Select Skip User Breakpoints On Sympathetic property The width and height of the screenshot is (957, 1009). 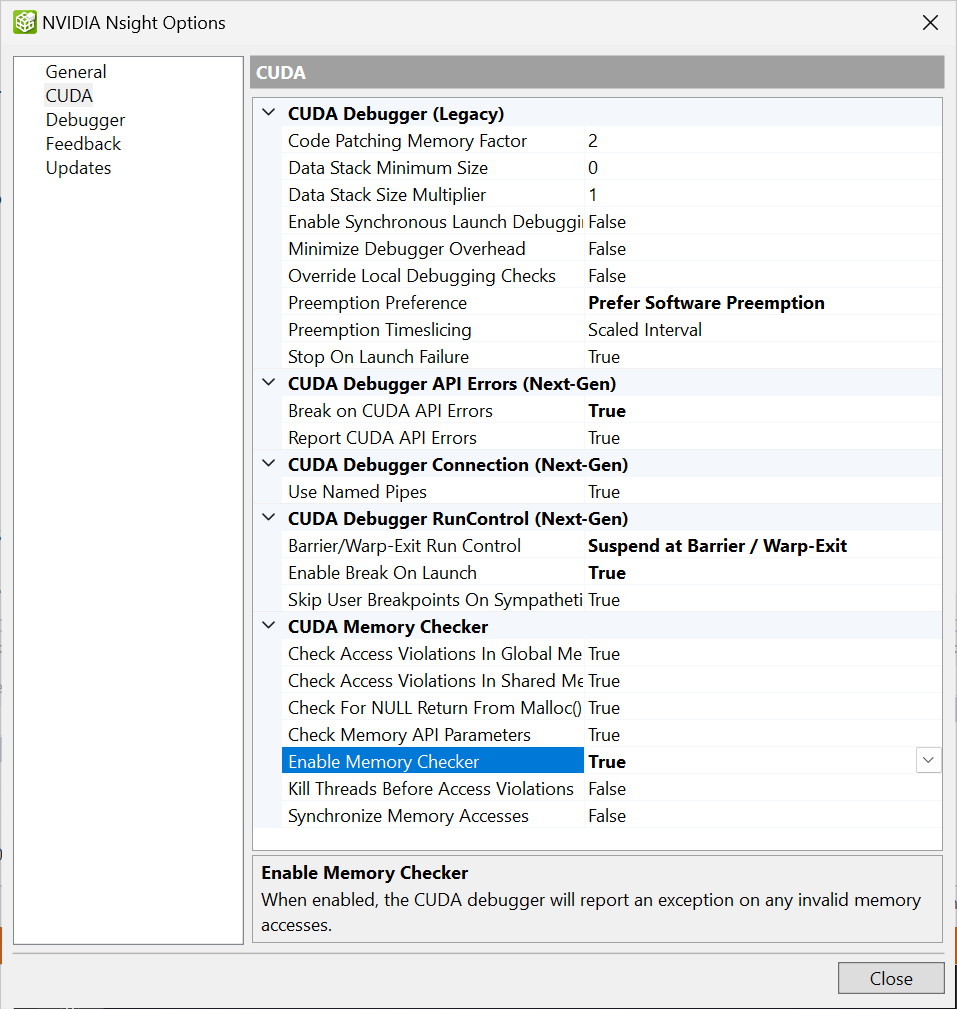pyautogui.click(x=432, y=600)
